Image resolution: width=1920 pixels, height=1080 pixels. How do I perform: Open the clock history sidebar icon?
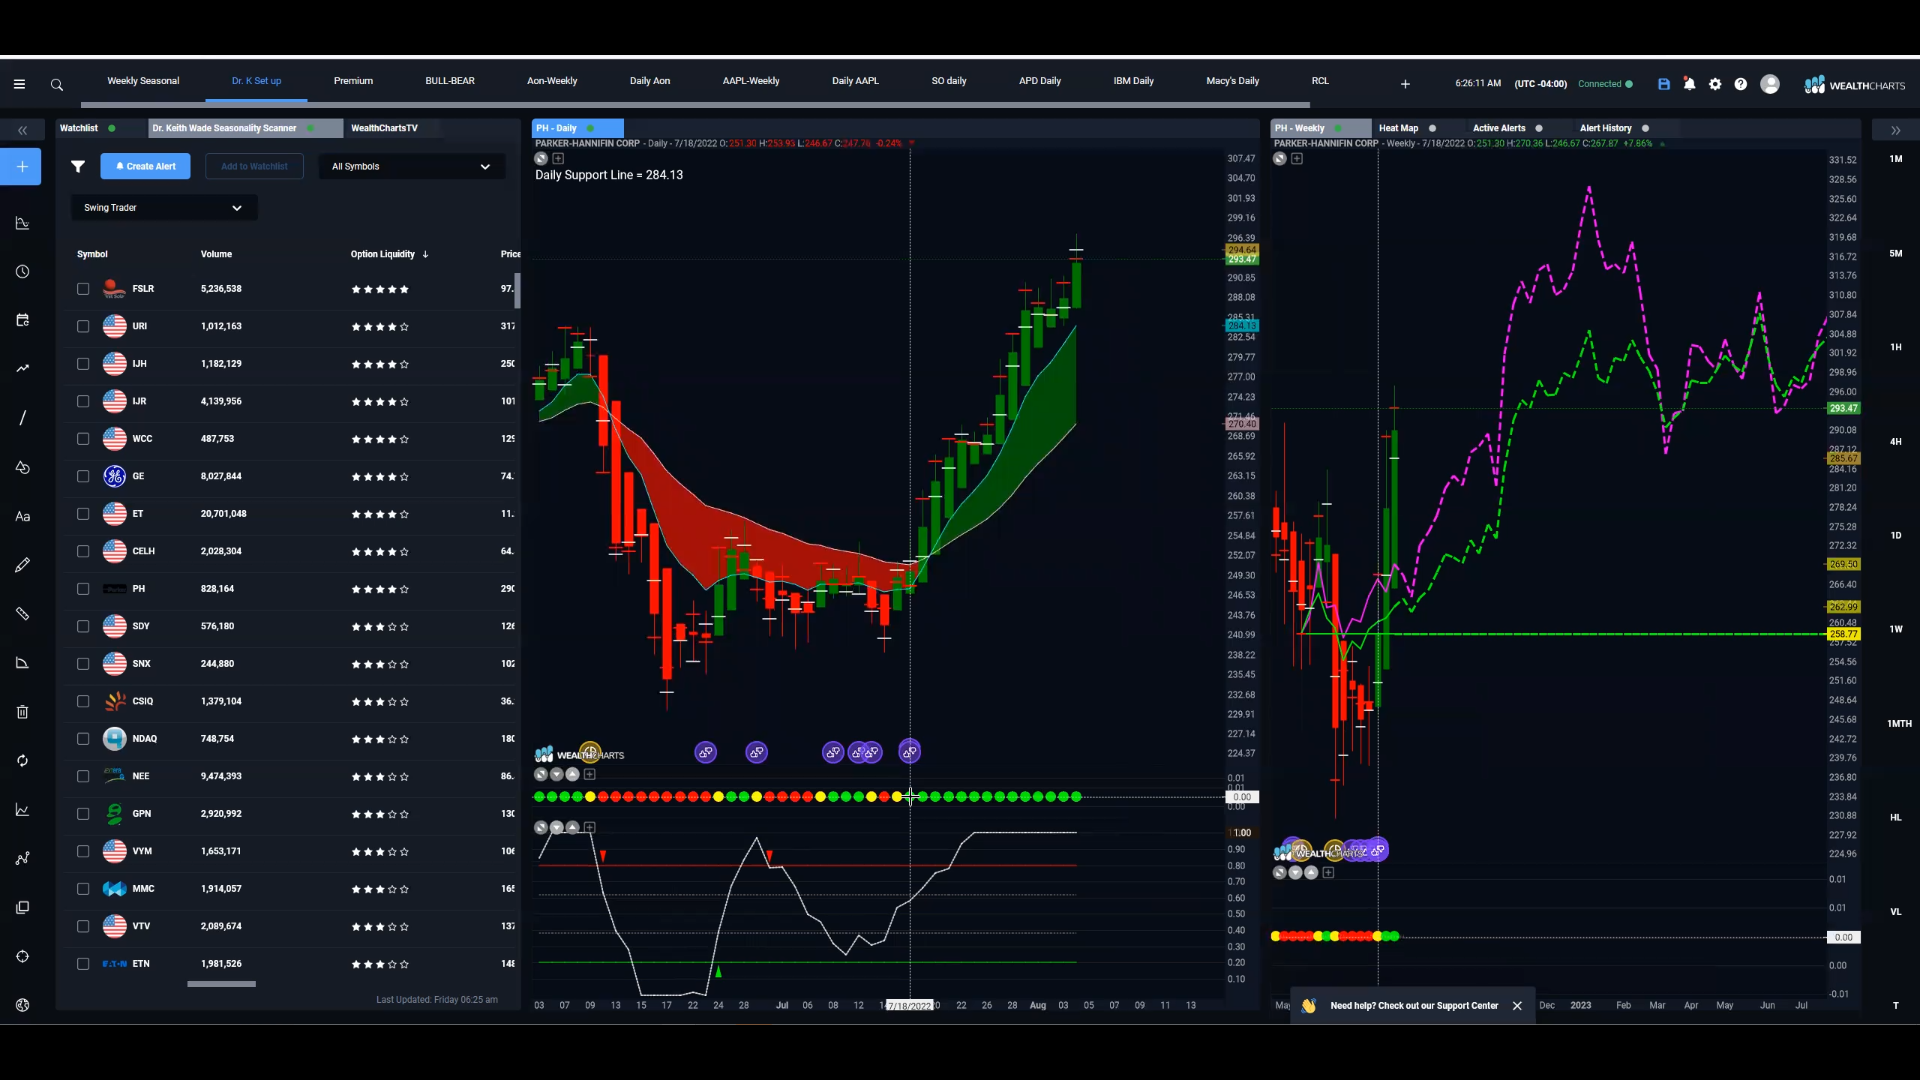[22, 272]
